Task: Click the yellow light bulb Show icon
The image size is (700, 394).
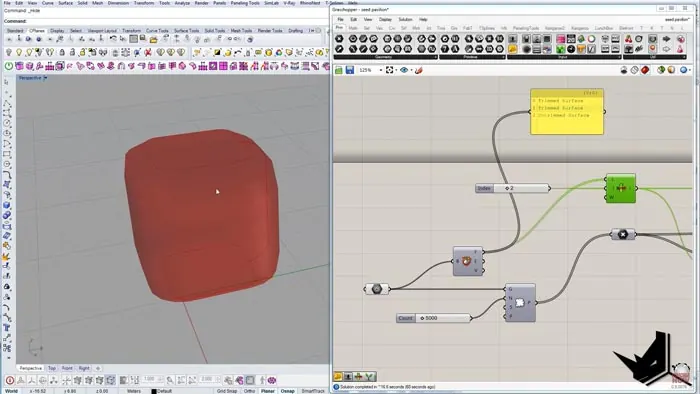Action: click(19, 53)
